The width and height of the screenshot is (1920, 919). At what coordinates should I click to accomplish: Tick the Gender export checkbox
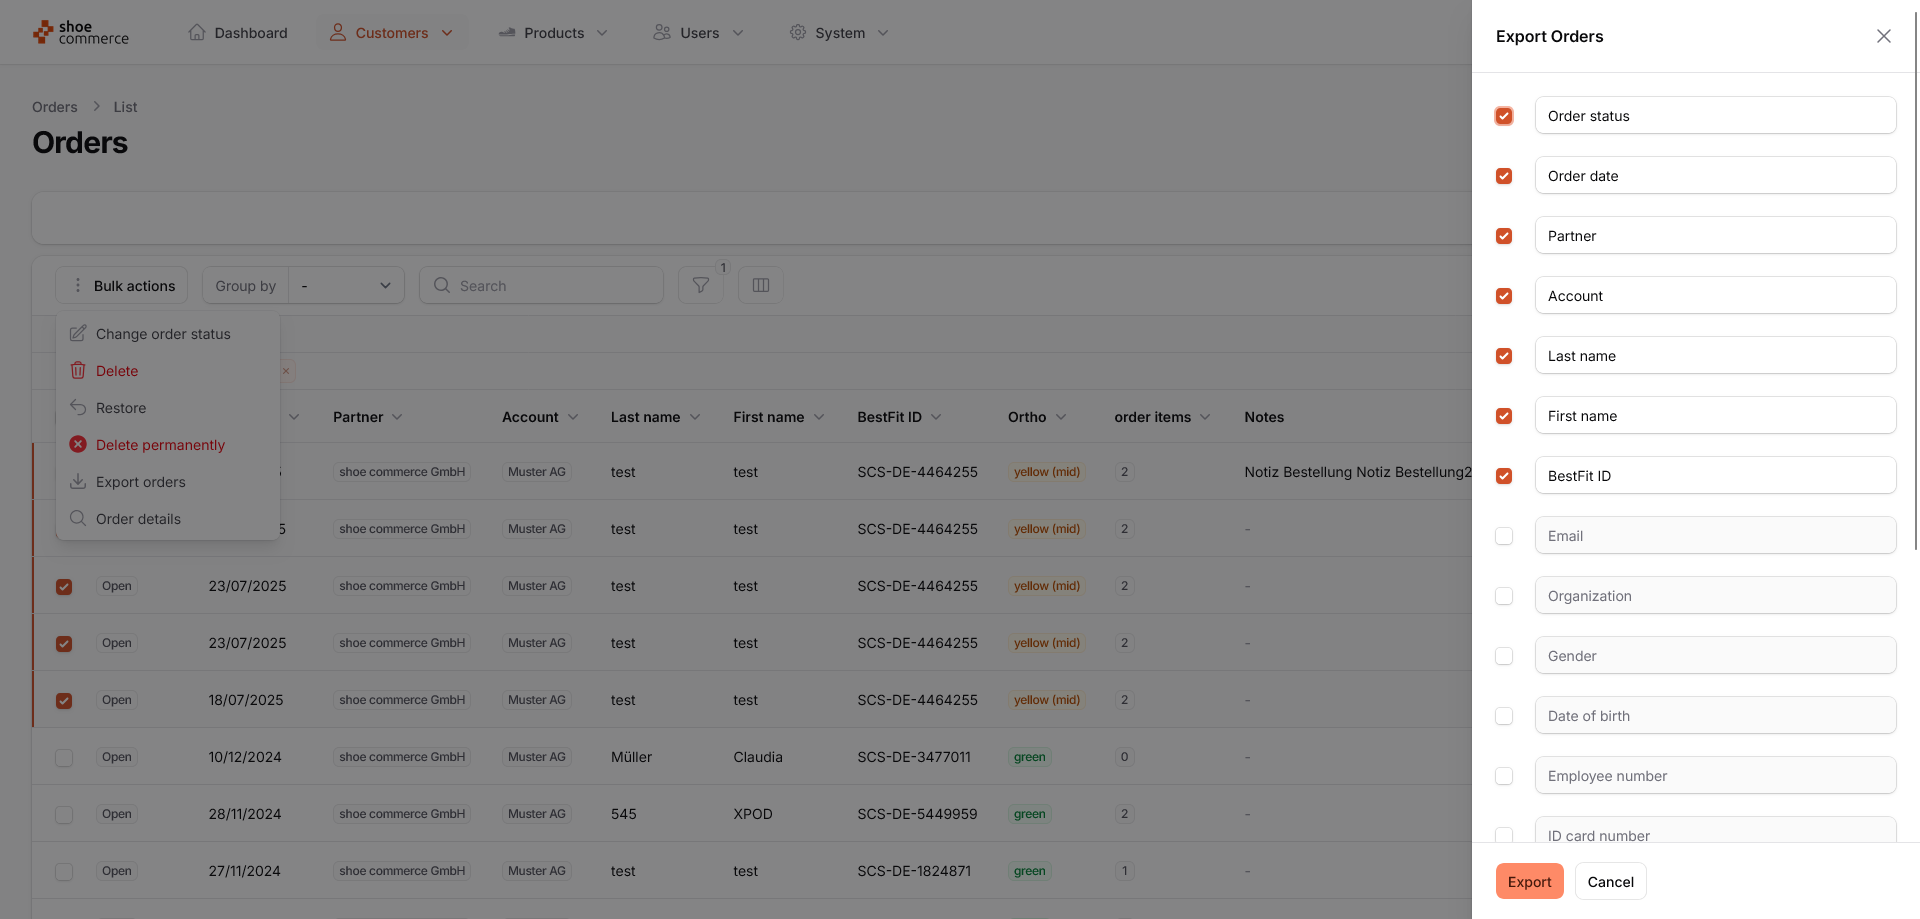click(1504, 656)
